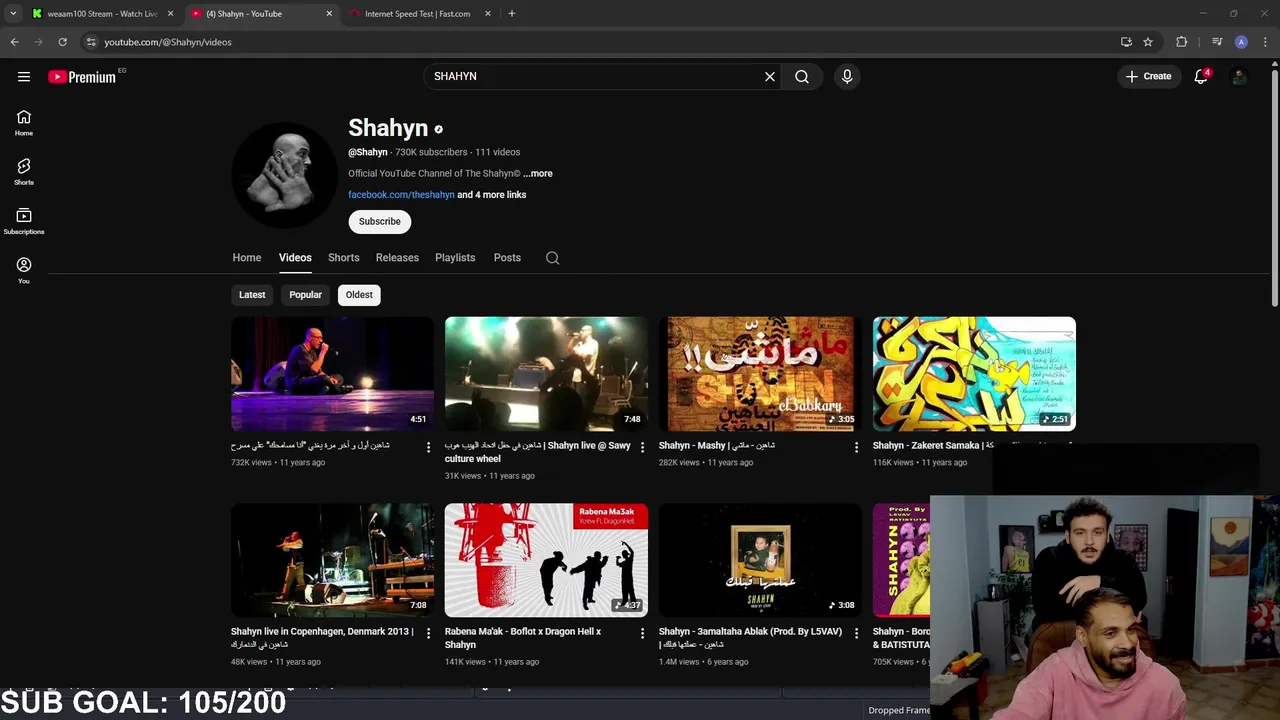The image size is (1280, 720).
Task: Open options for the 4:51 theater video
Action: [x=428, y=447]
